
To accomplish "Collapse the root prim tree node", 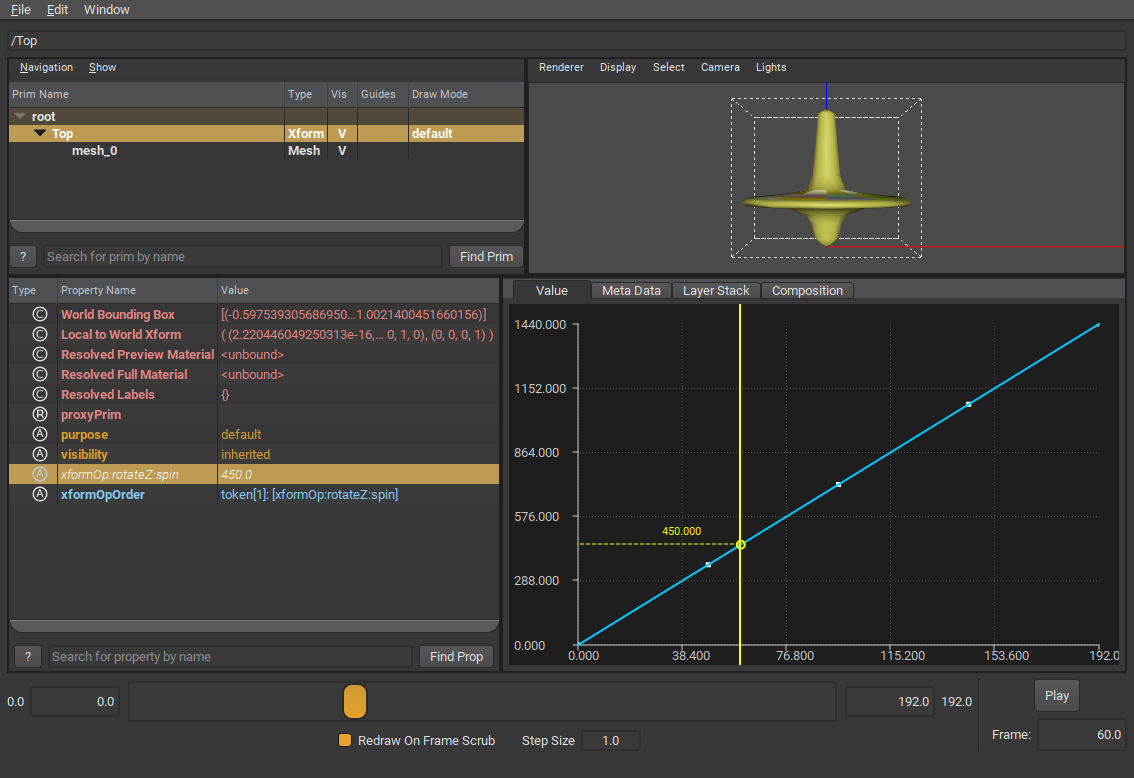I will tap(20, 116).
